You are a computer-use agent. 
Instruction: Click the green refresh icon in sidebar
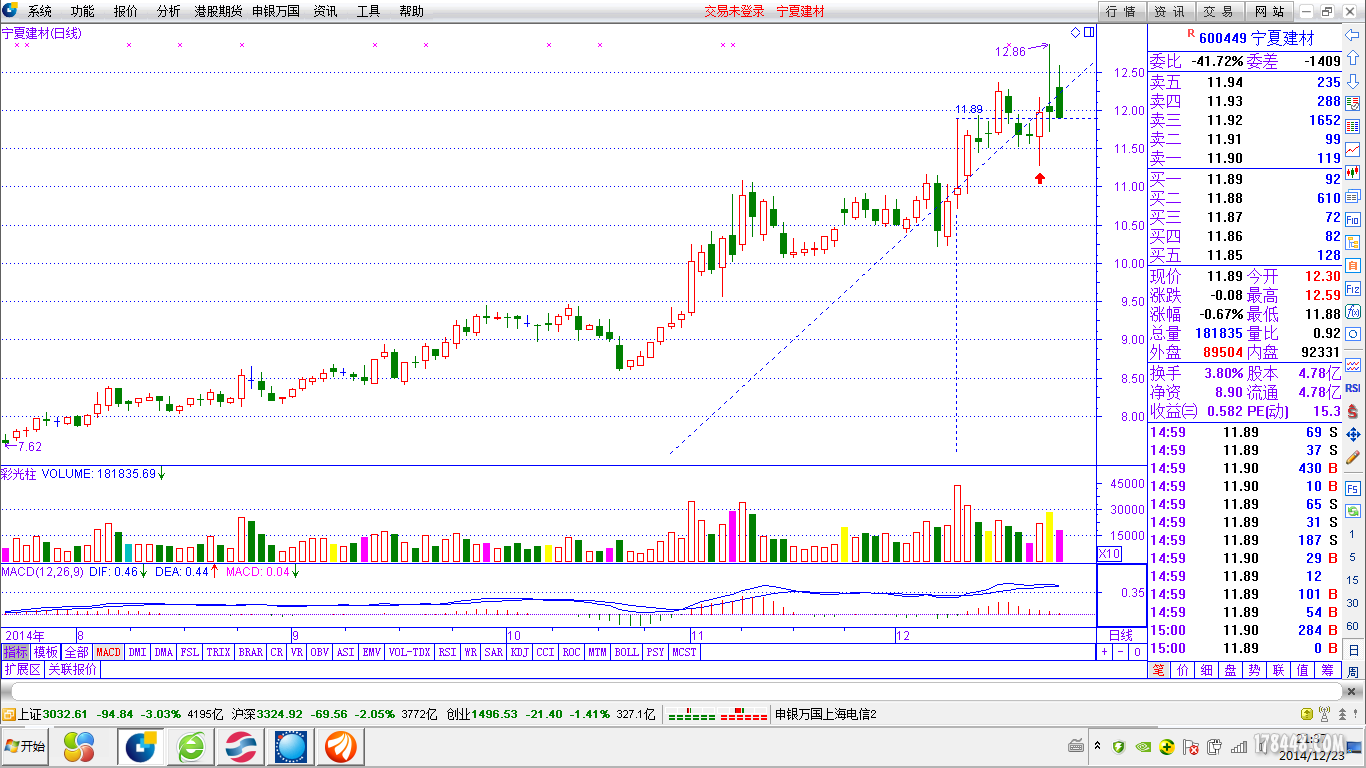pyautogui.click(x=1353, y=511)
